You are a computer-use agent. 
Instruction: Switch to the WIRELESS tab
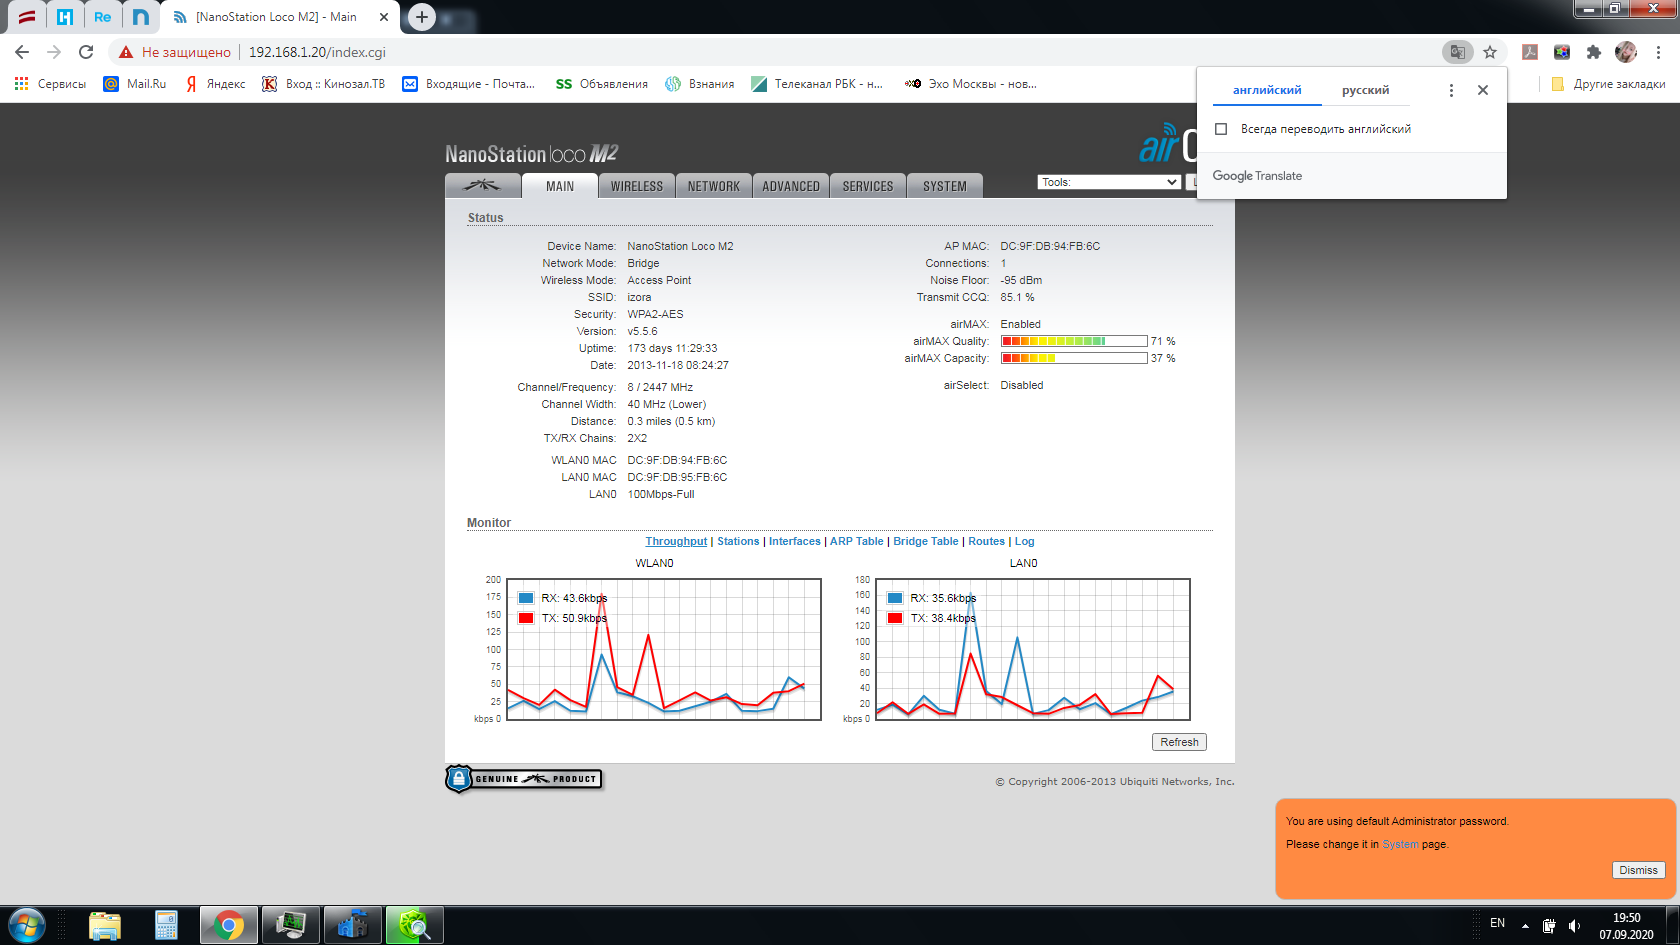tap(637, 186)
